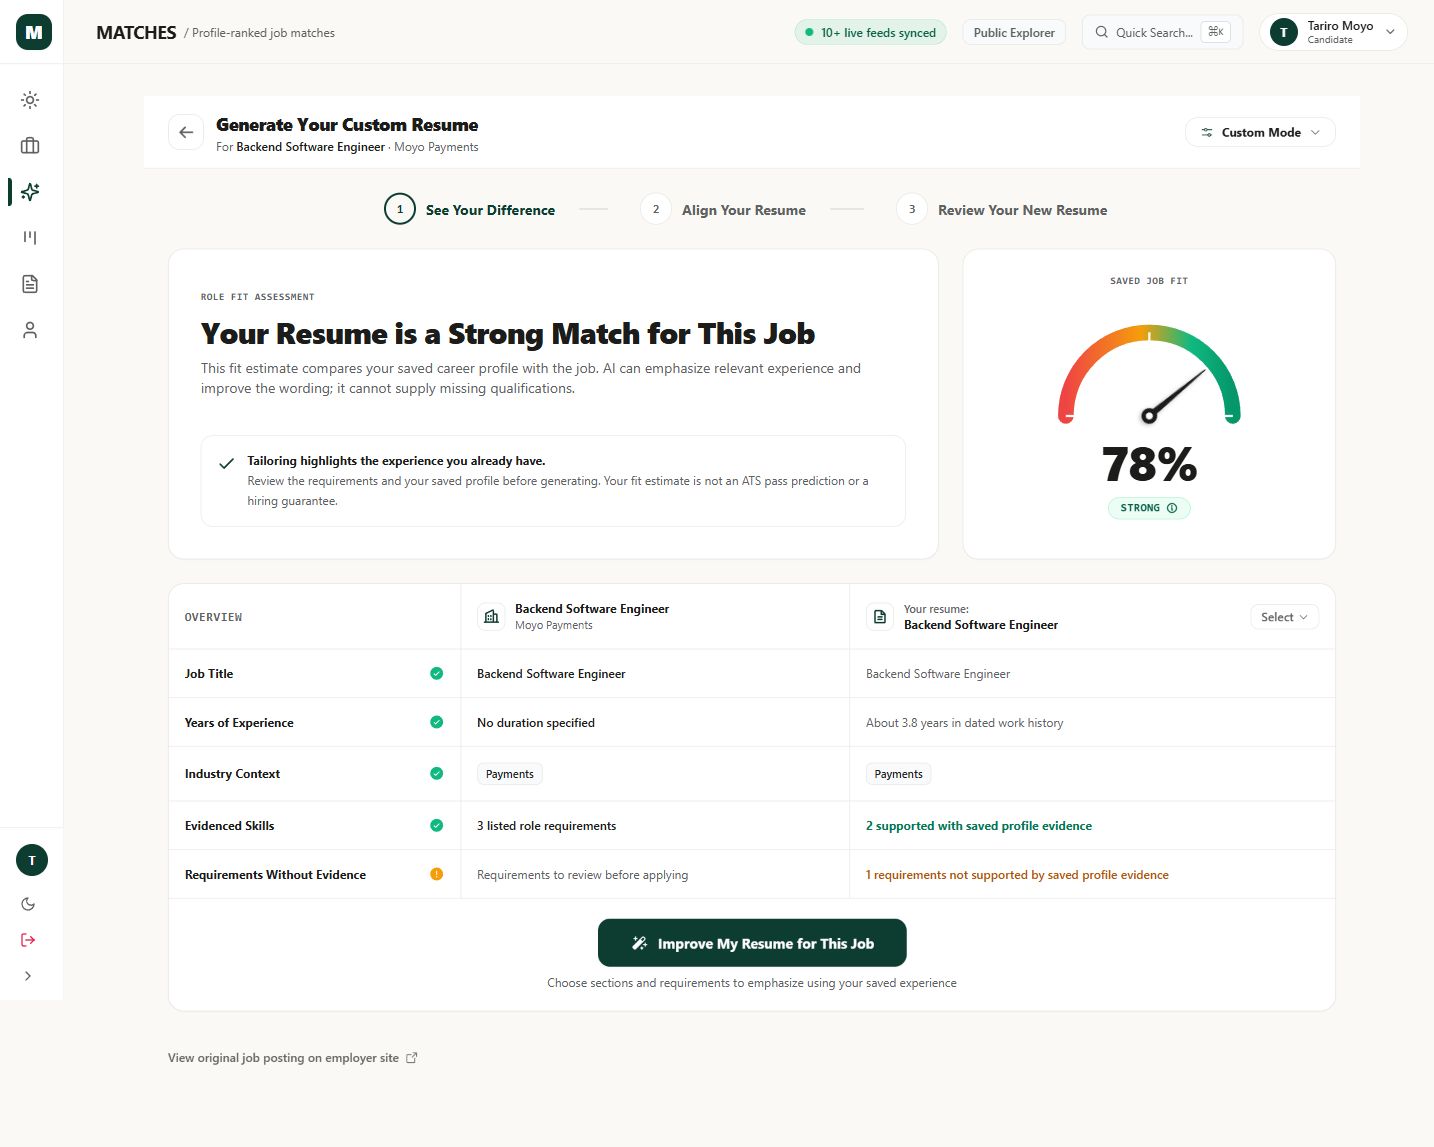Click 3 listed role requirements text

(x=546, y=826)
